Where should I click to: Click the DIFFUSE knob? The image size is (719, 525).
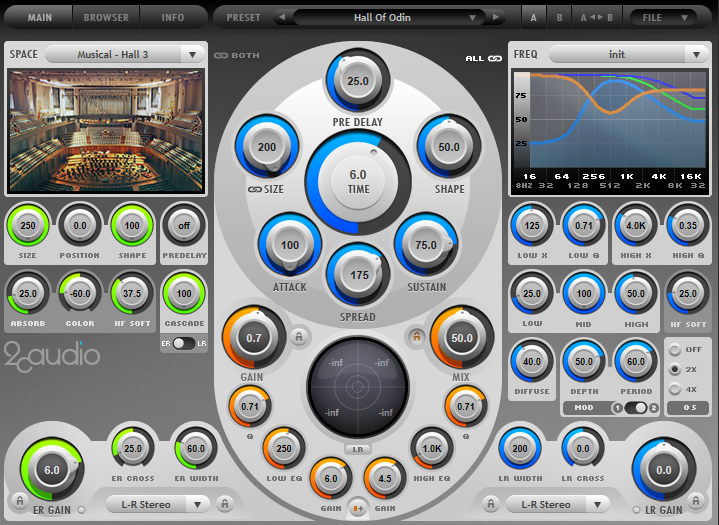[x=532, y=361]
